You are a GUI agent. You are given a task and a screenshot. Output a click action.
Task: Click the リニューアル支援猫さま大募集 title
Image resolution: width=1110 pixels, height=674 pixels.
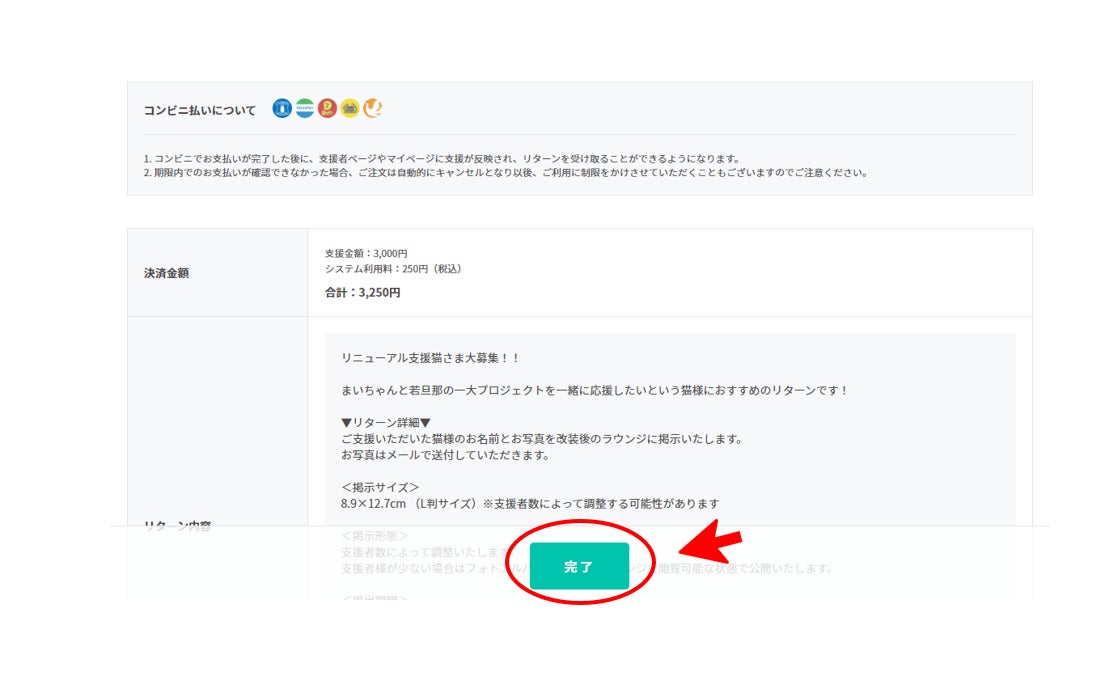point(430,358)
